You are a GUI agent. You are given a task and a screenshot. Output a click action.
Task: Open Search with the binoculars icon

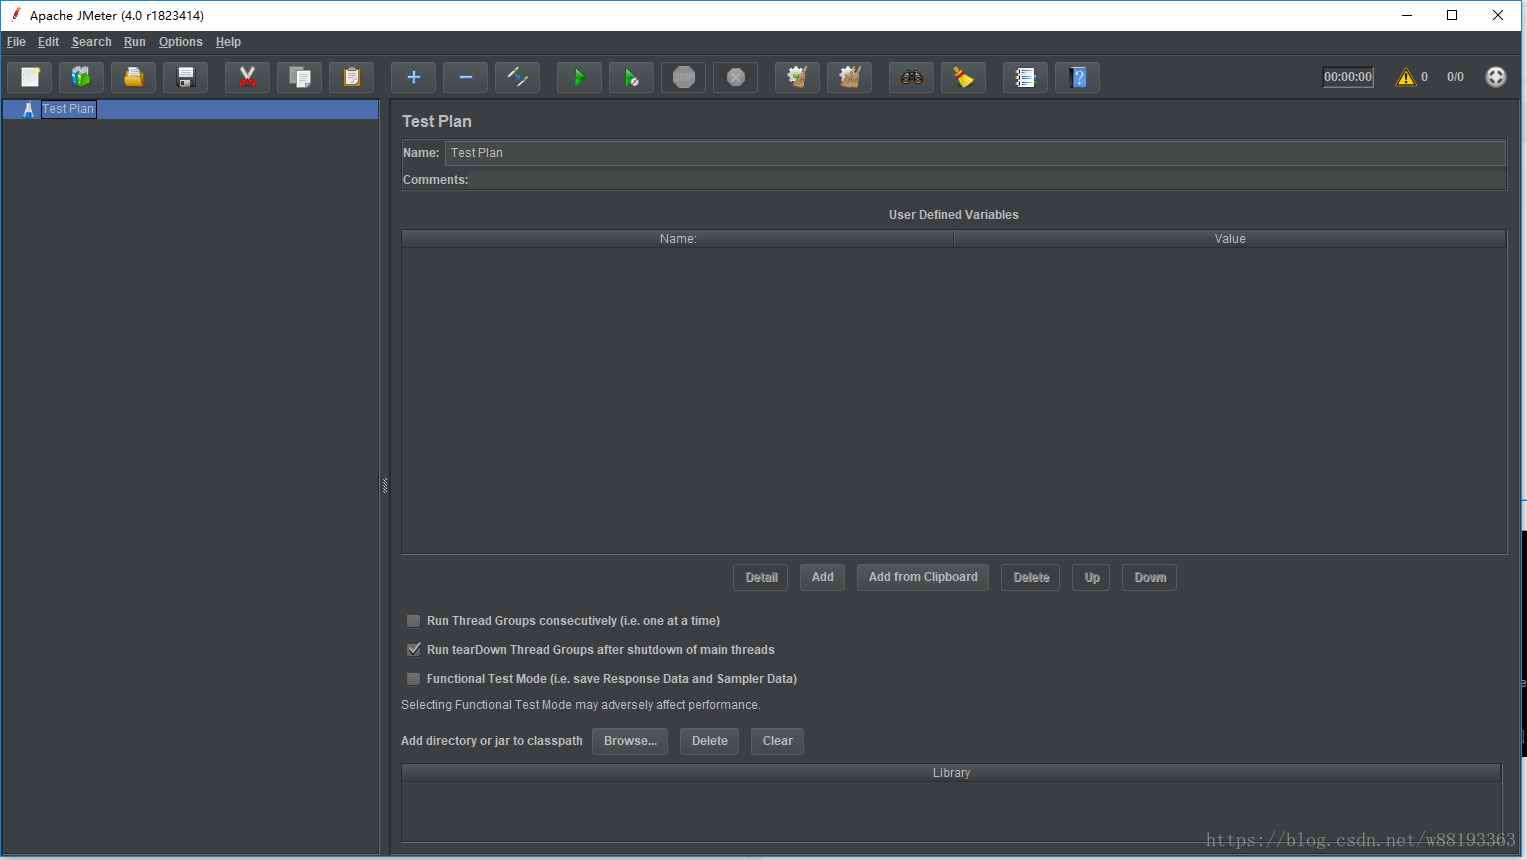[x=912, y=77]
